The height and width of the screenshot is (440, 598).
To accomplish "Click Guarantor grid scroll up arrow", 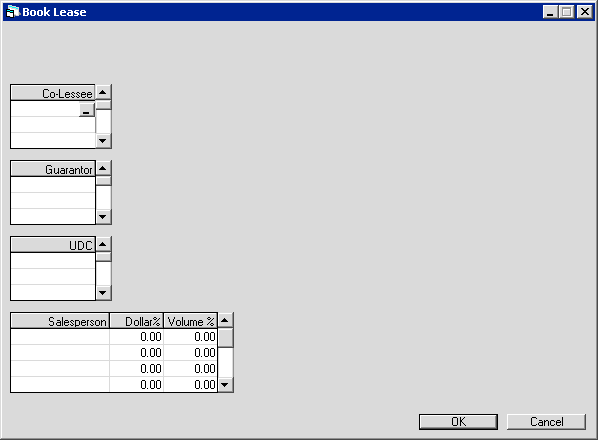I will pos(103,168).
